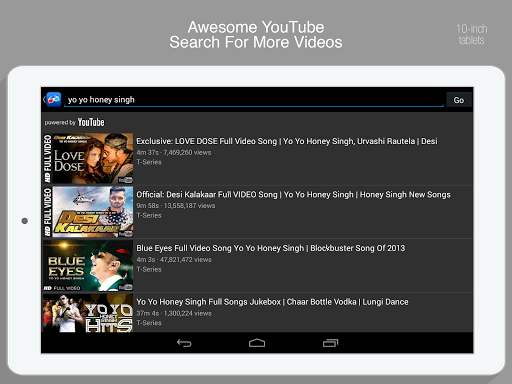Open the Blue Eyes video thumbnail
512x384 pixels.
88,266
